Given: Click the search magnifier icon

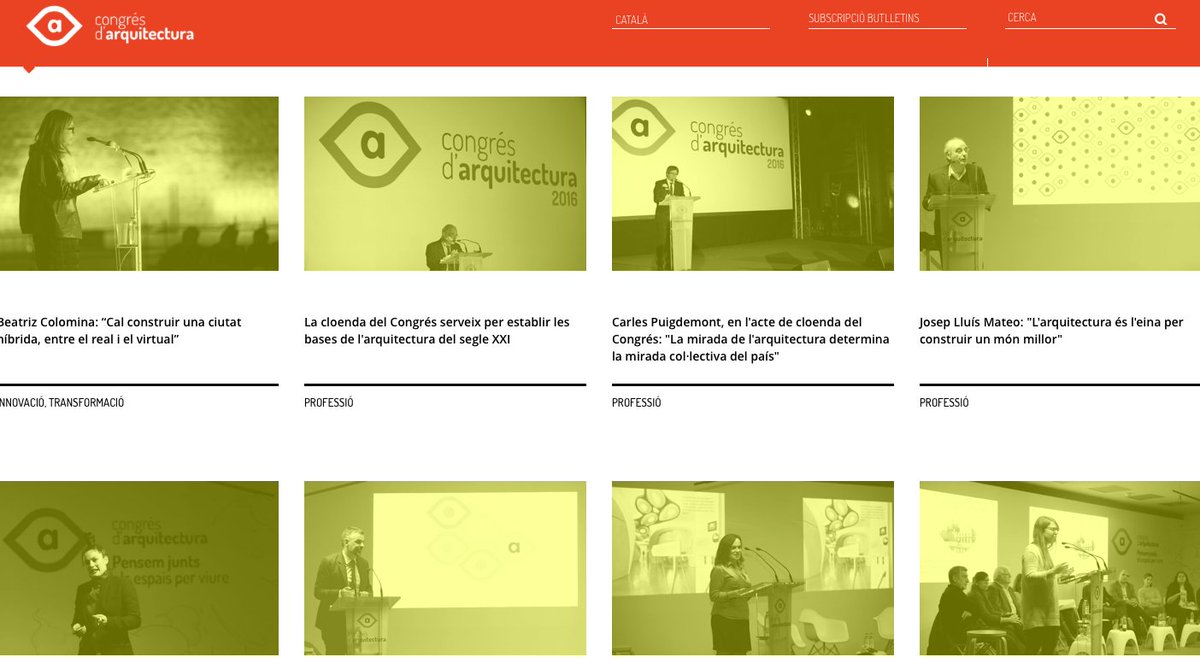Looking at the screenshot, I should (1160, 19).
